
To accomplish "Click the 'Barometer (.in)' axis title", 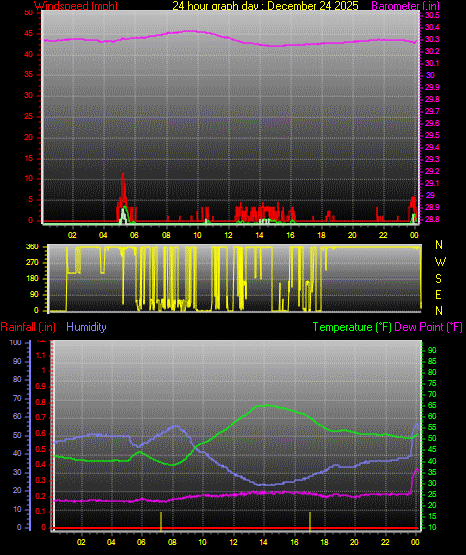I will click(405, 6).
